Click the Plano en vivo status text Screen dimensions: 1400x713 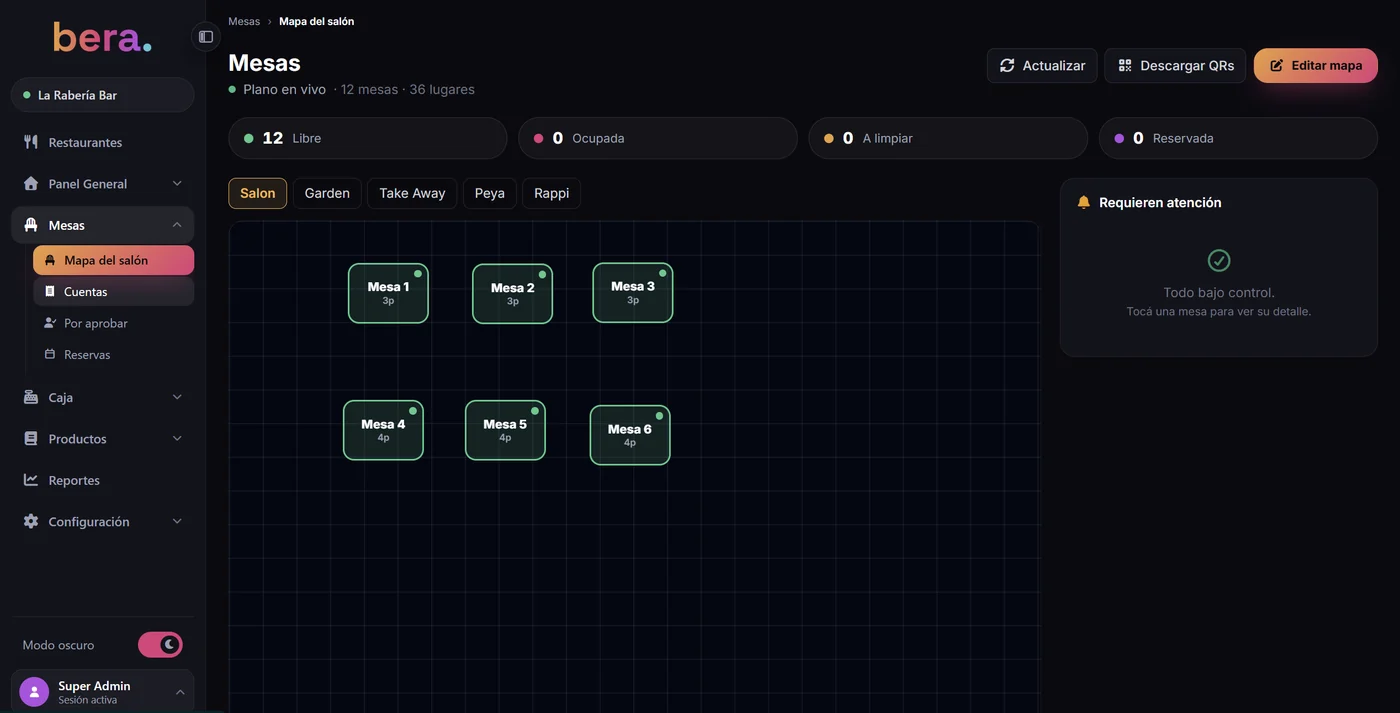284,89
